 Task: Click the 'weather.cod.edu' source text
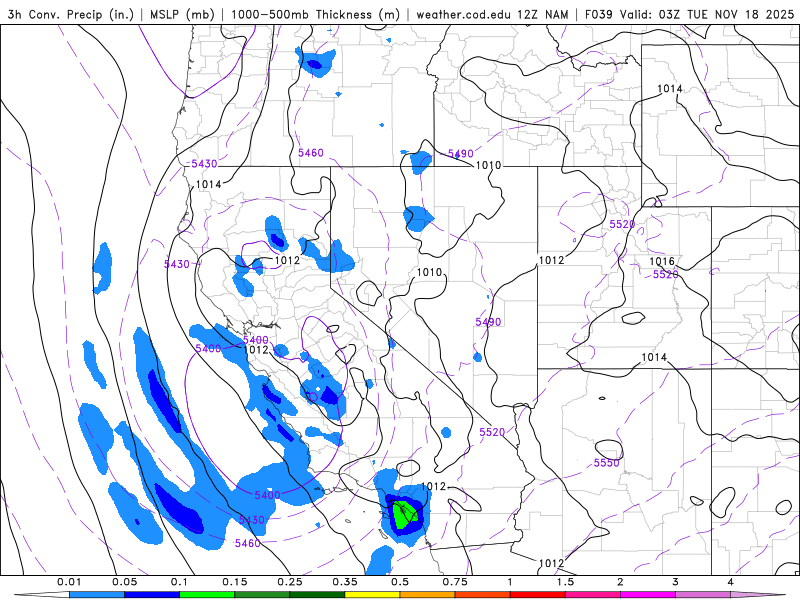click(x=463, y=14)
